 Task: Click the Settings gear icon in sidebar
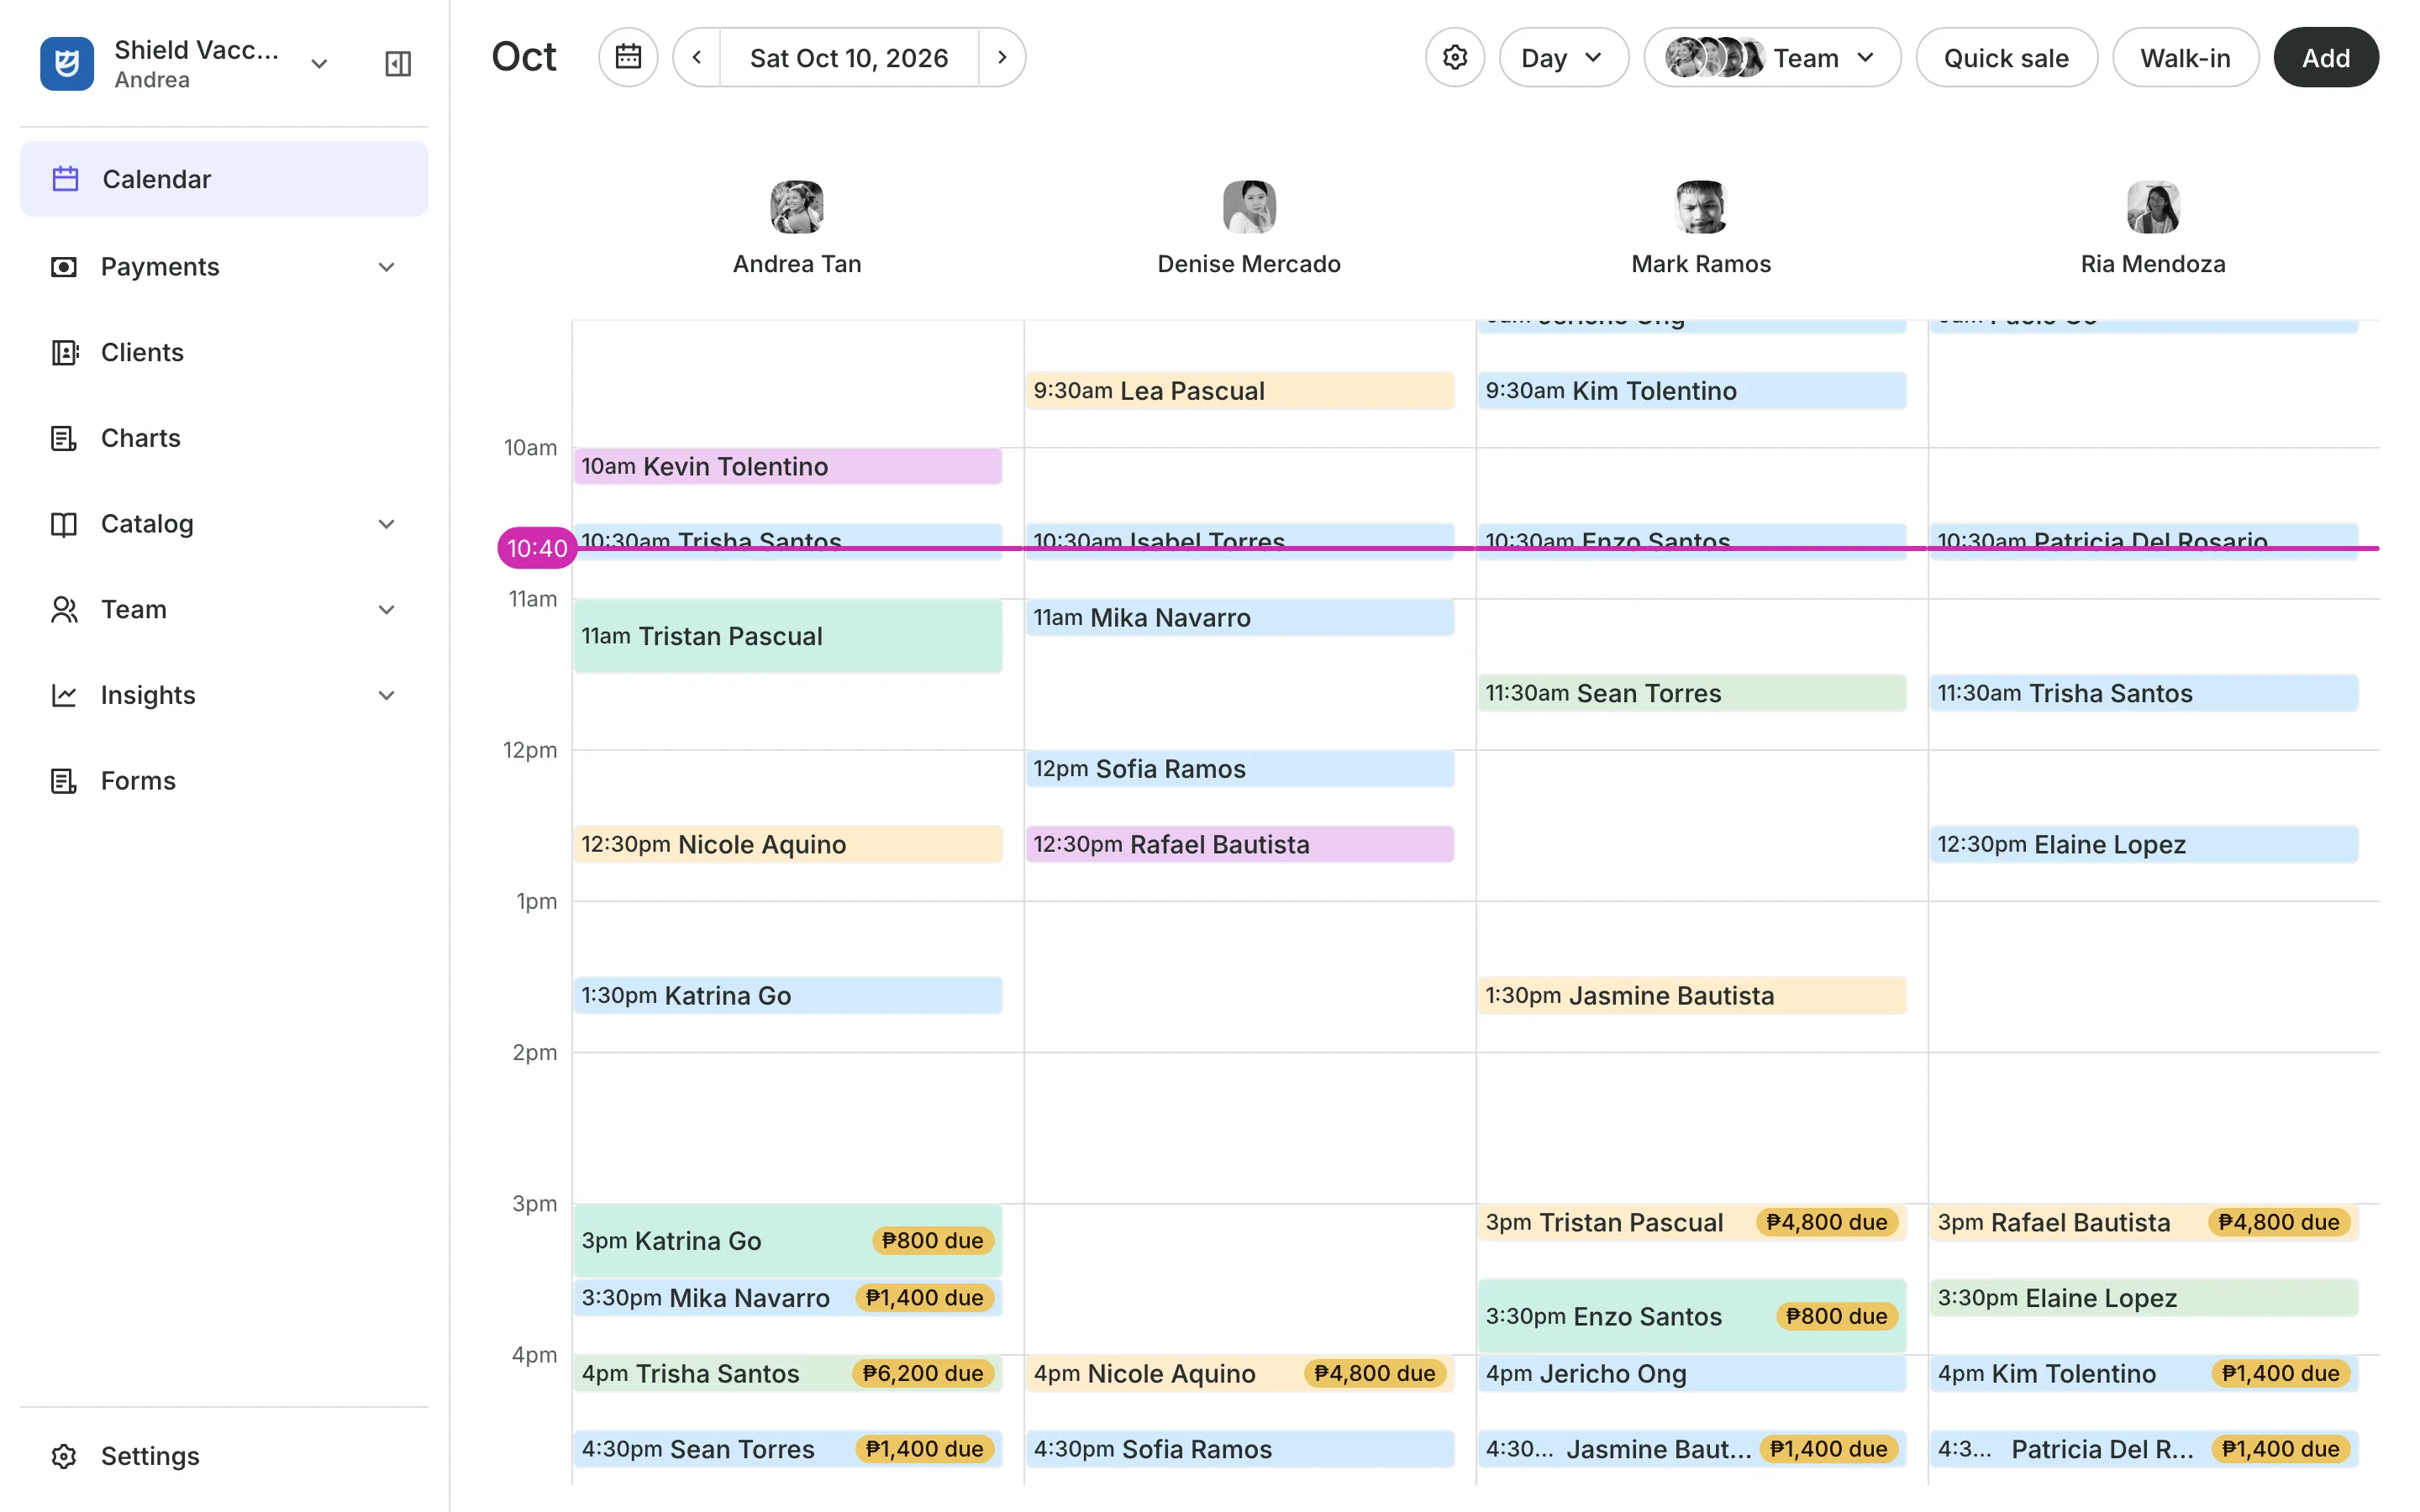coord(64,1456)
